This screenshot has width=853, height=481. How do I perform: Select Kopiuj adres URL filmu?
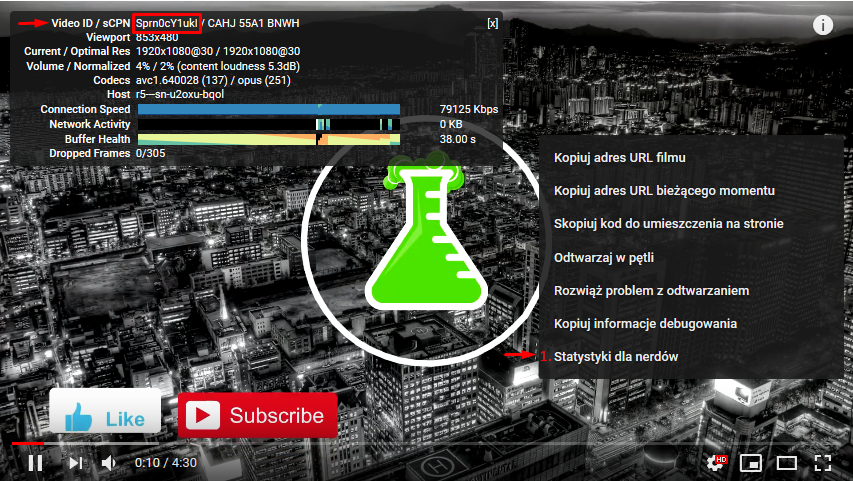620,158
